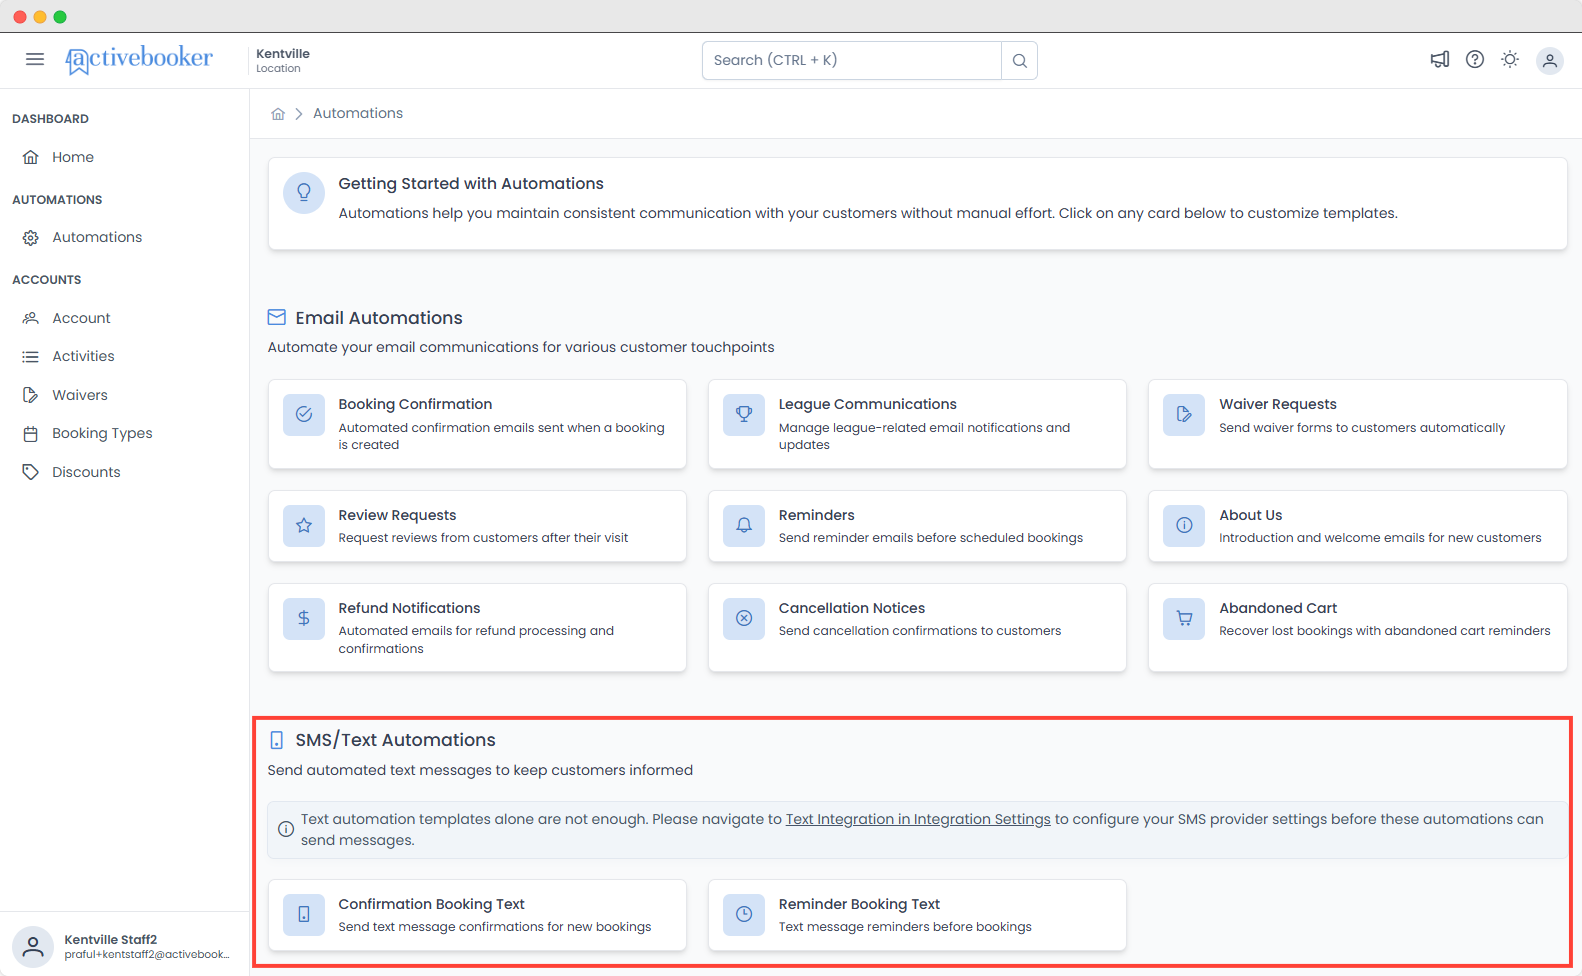Open the announcements megaphone icon
Viewport: 1582px width, 976px height.
click(1440, 60)
